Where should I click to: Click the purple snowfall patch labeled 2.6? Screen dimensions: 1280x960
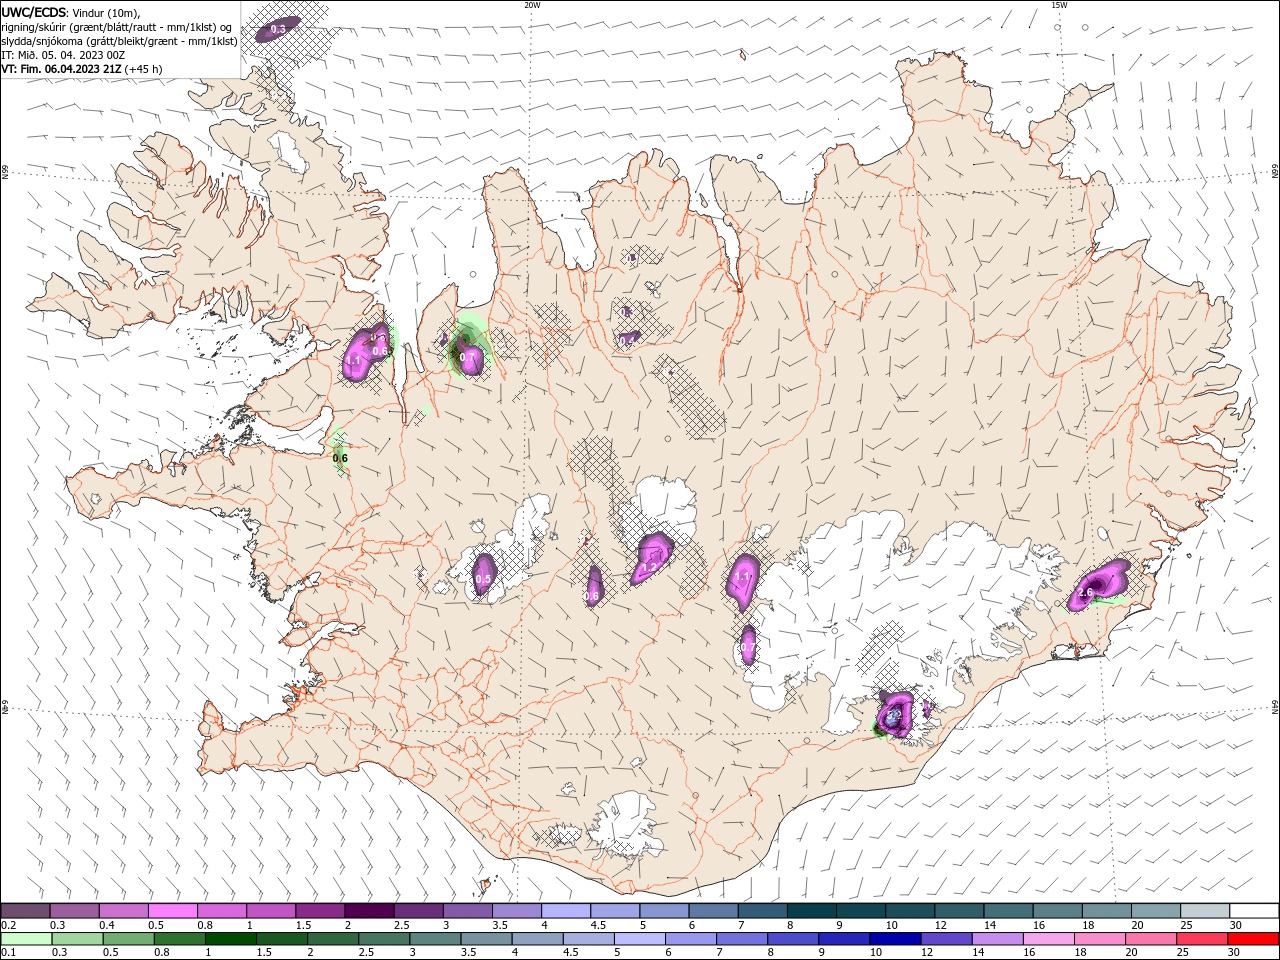[x=1098, y=584]
